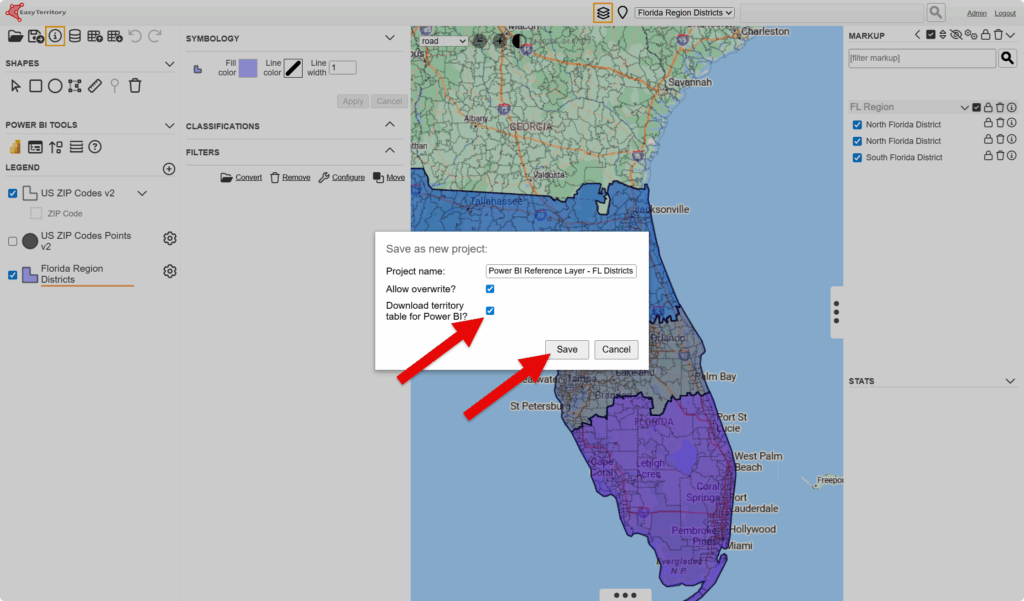Screen dimensions: 1024x601
Task: Open the road map type dropdown
Action: pyautogui.click(x=443, y=41)
